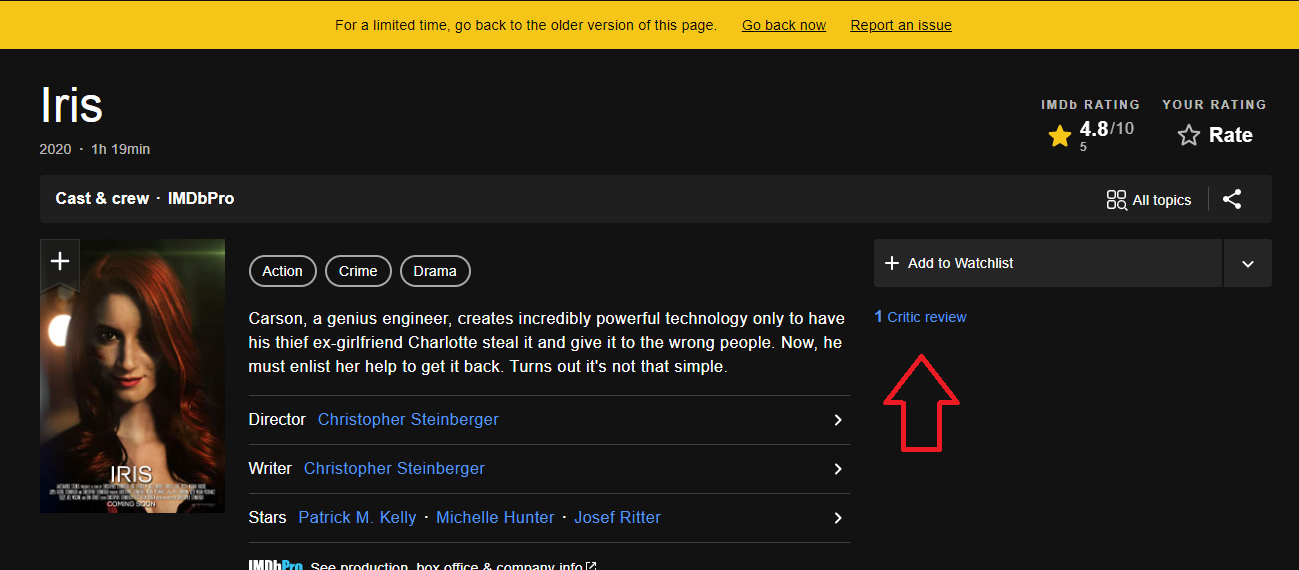1299x570 pixels.
Task: Click IMDbPro logo near production info
Action: 276,566
